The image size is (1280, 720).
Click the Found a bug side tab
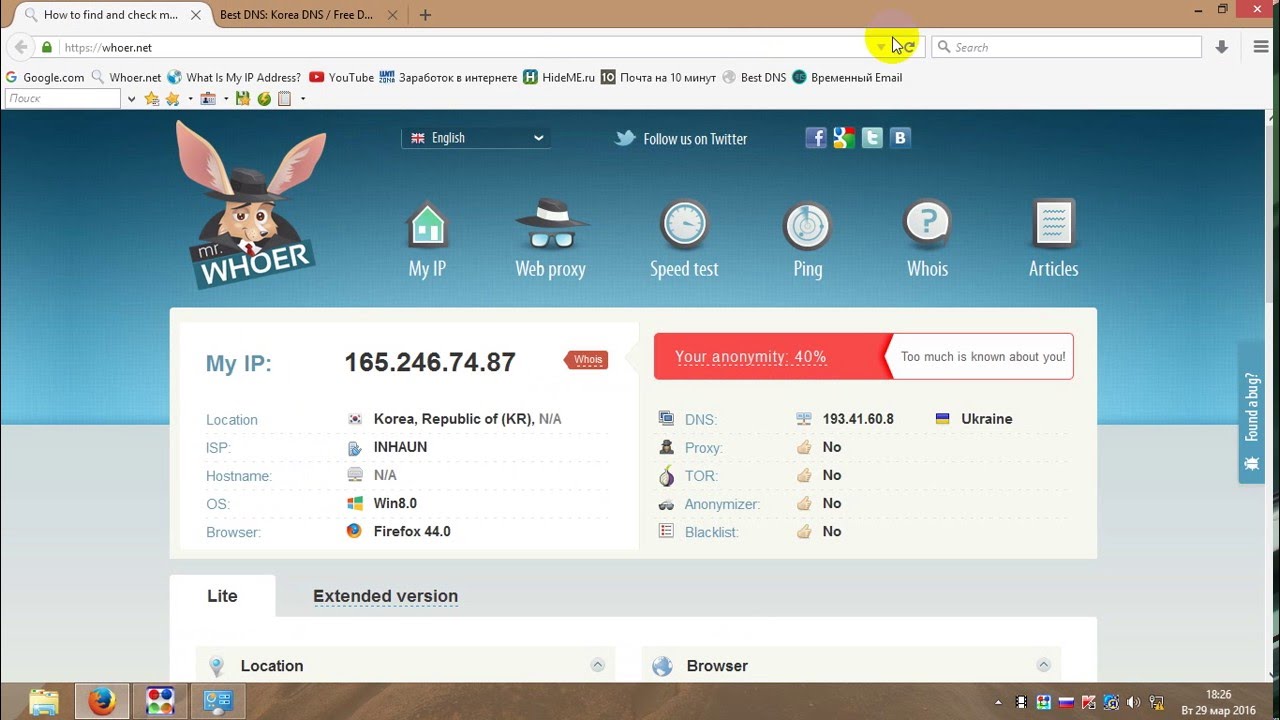coord(1252,412)
